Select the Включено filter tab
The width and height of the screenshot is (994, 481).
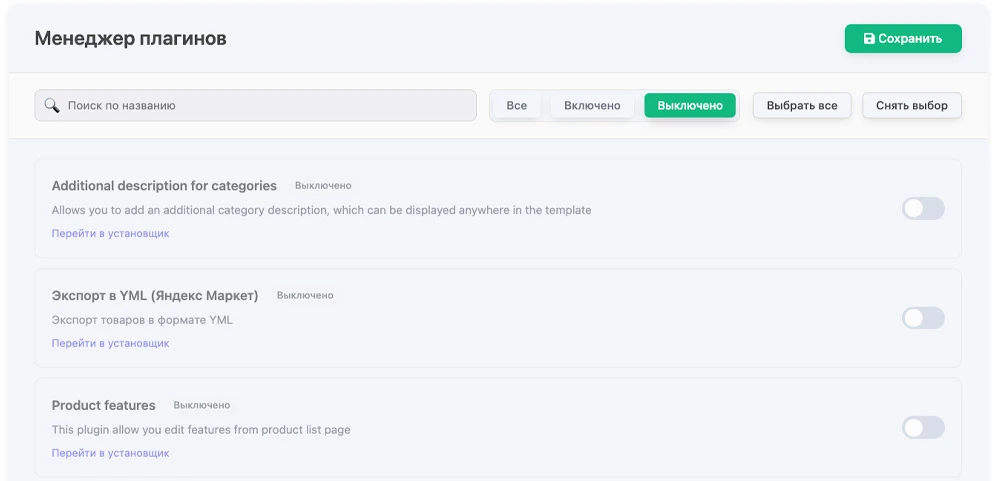tap(592, 105)
